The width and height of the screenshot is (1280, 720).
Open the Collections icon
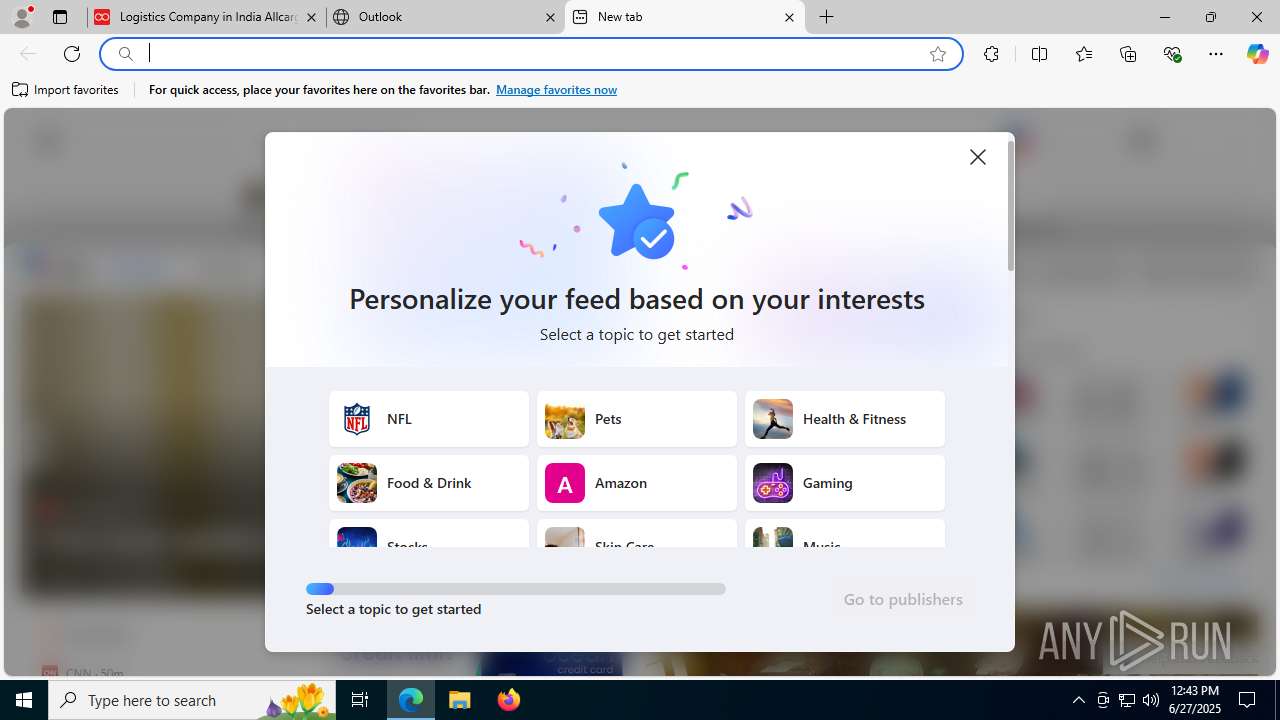pos(1128,54)
